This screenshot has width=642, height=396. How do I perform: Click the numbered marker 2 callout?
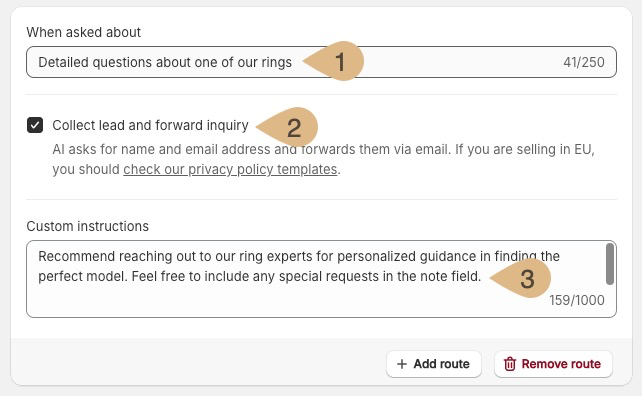(287, 127)
